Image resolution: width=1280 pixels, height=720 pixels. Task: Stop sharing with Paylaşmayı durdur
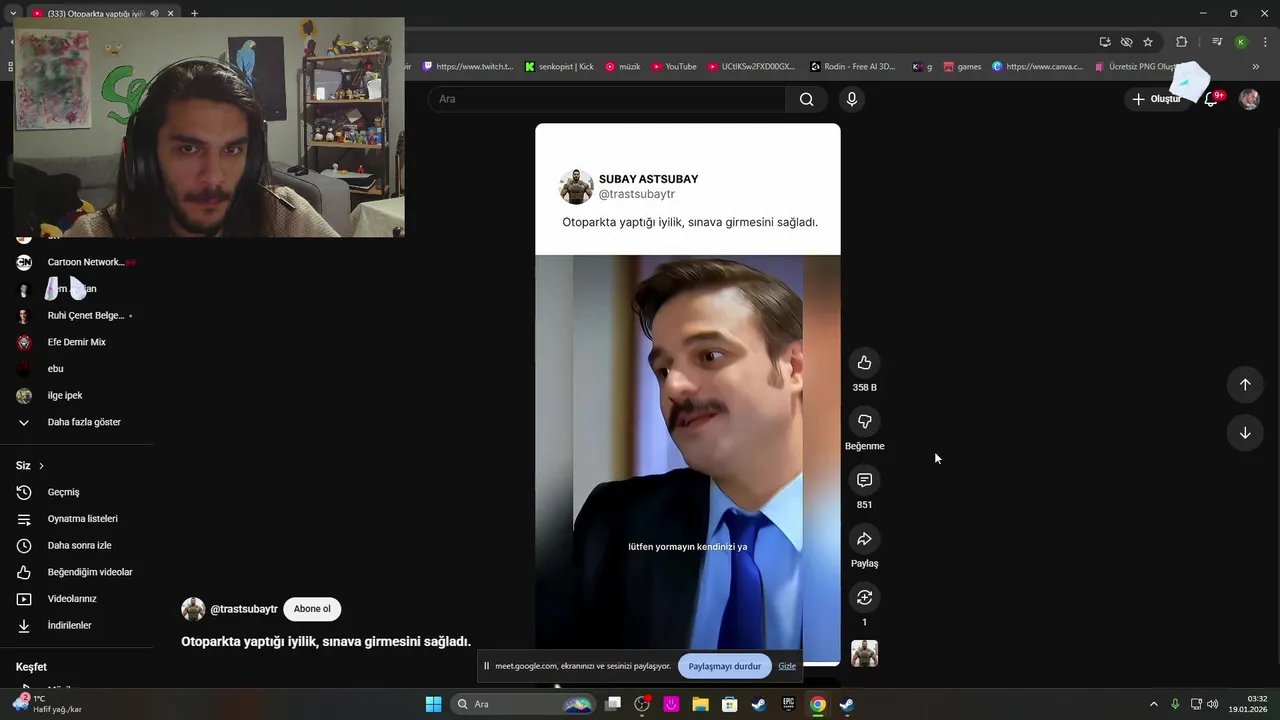point(724,666)
